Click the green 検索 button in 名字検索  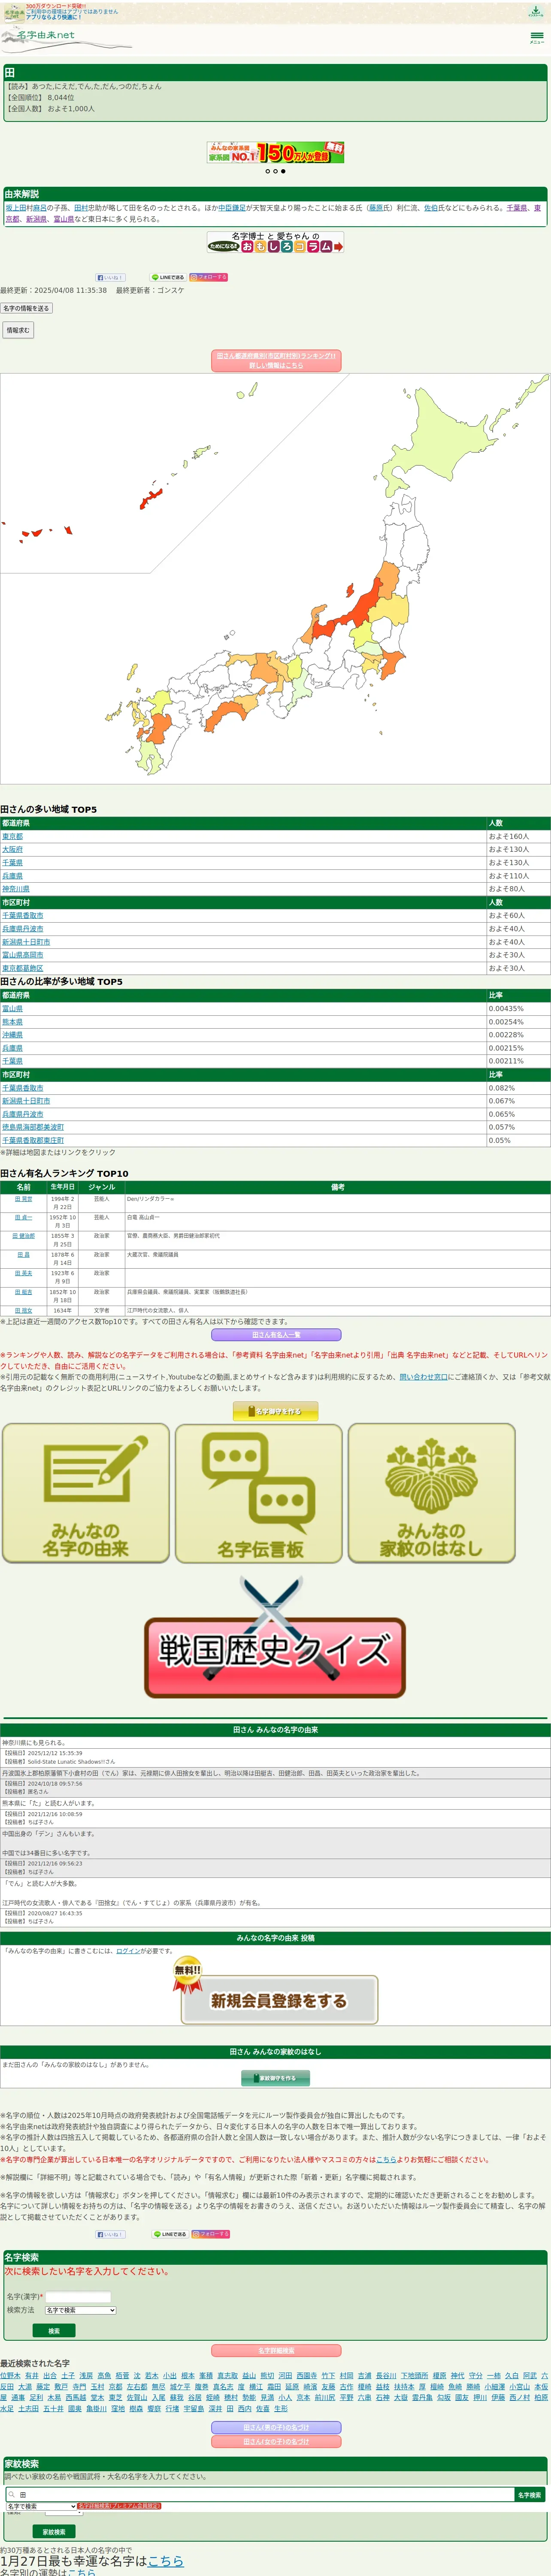point(54,2331)
